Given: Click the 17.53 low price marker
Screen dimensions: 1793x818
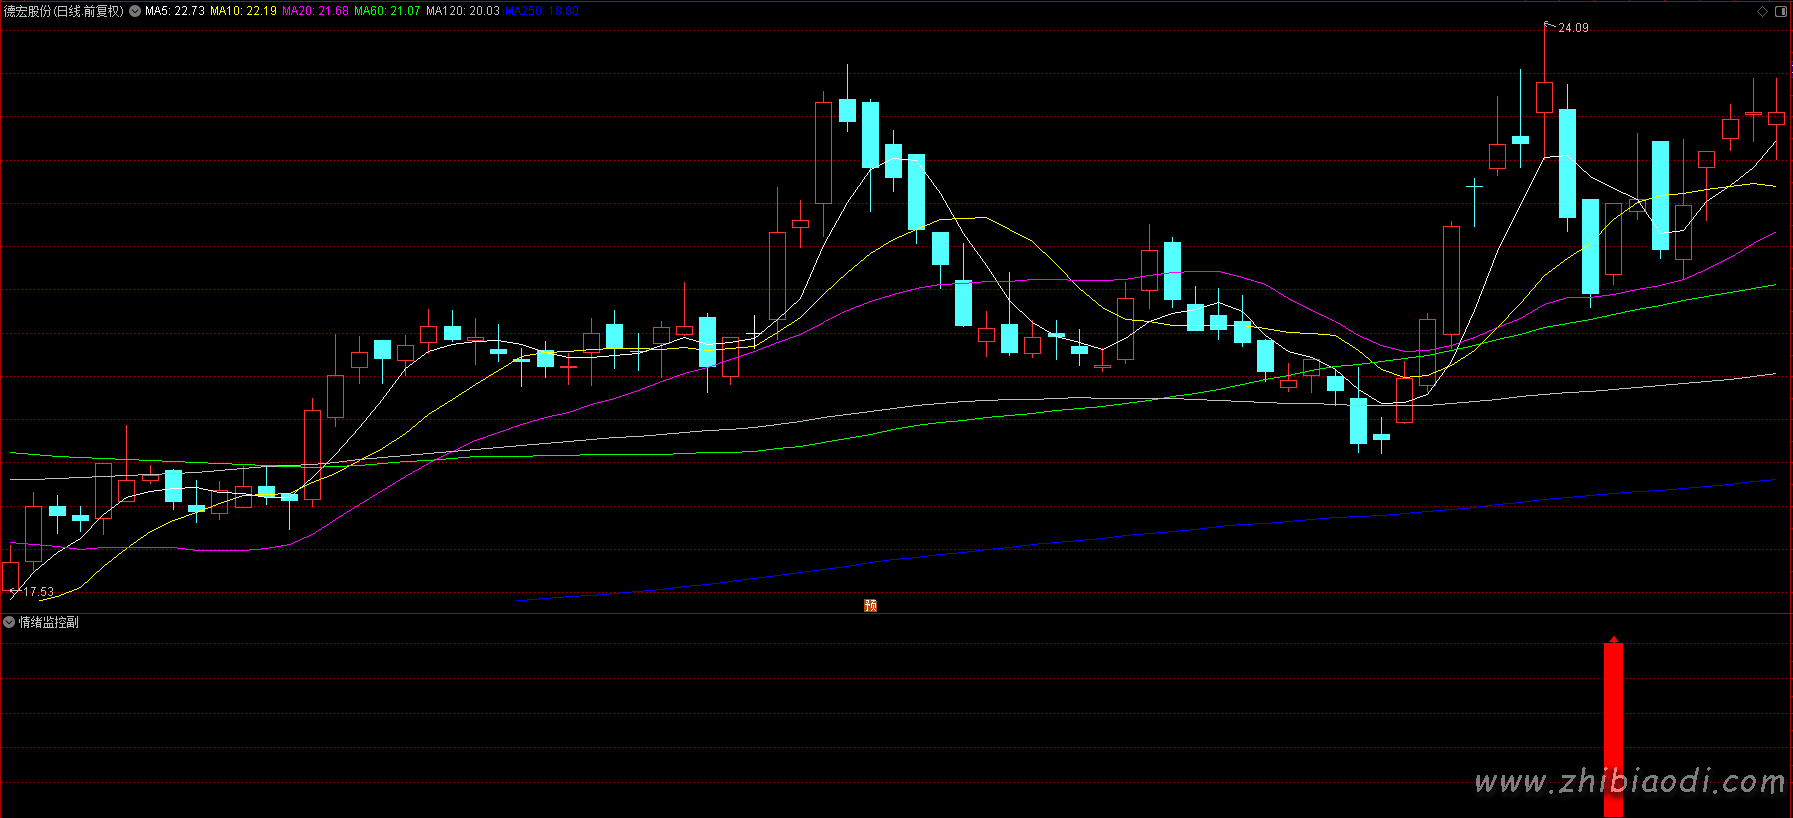Looking at the screenshot, I should pyautogui.click(x=39, y=592).
